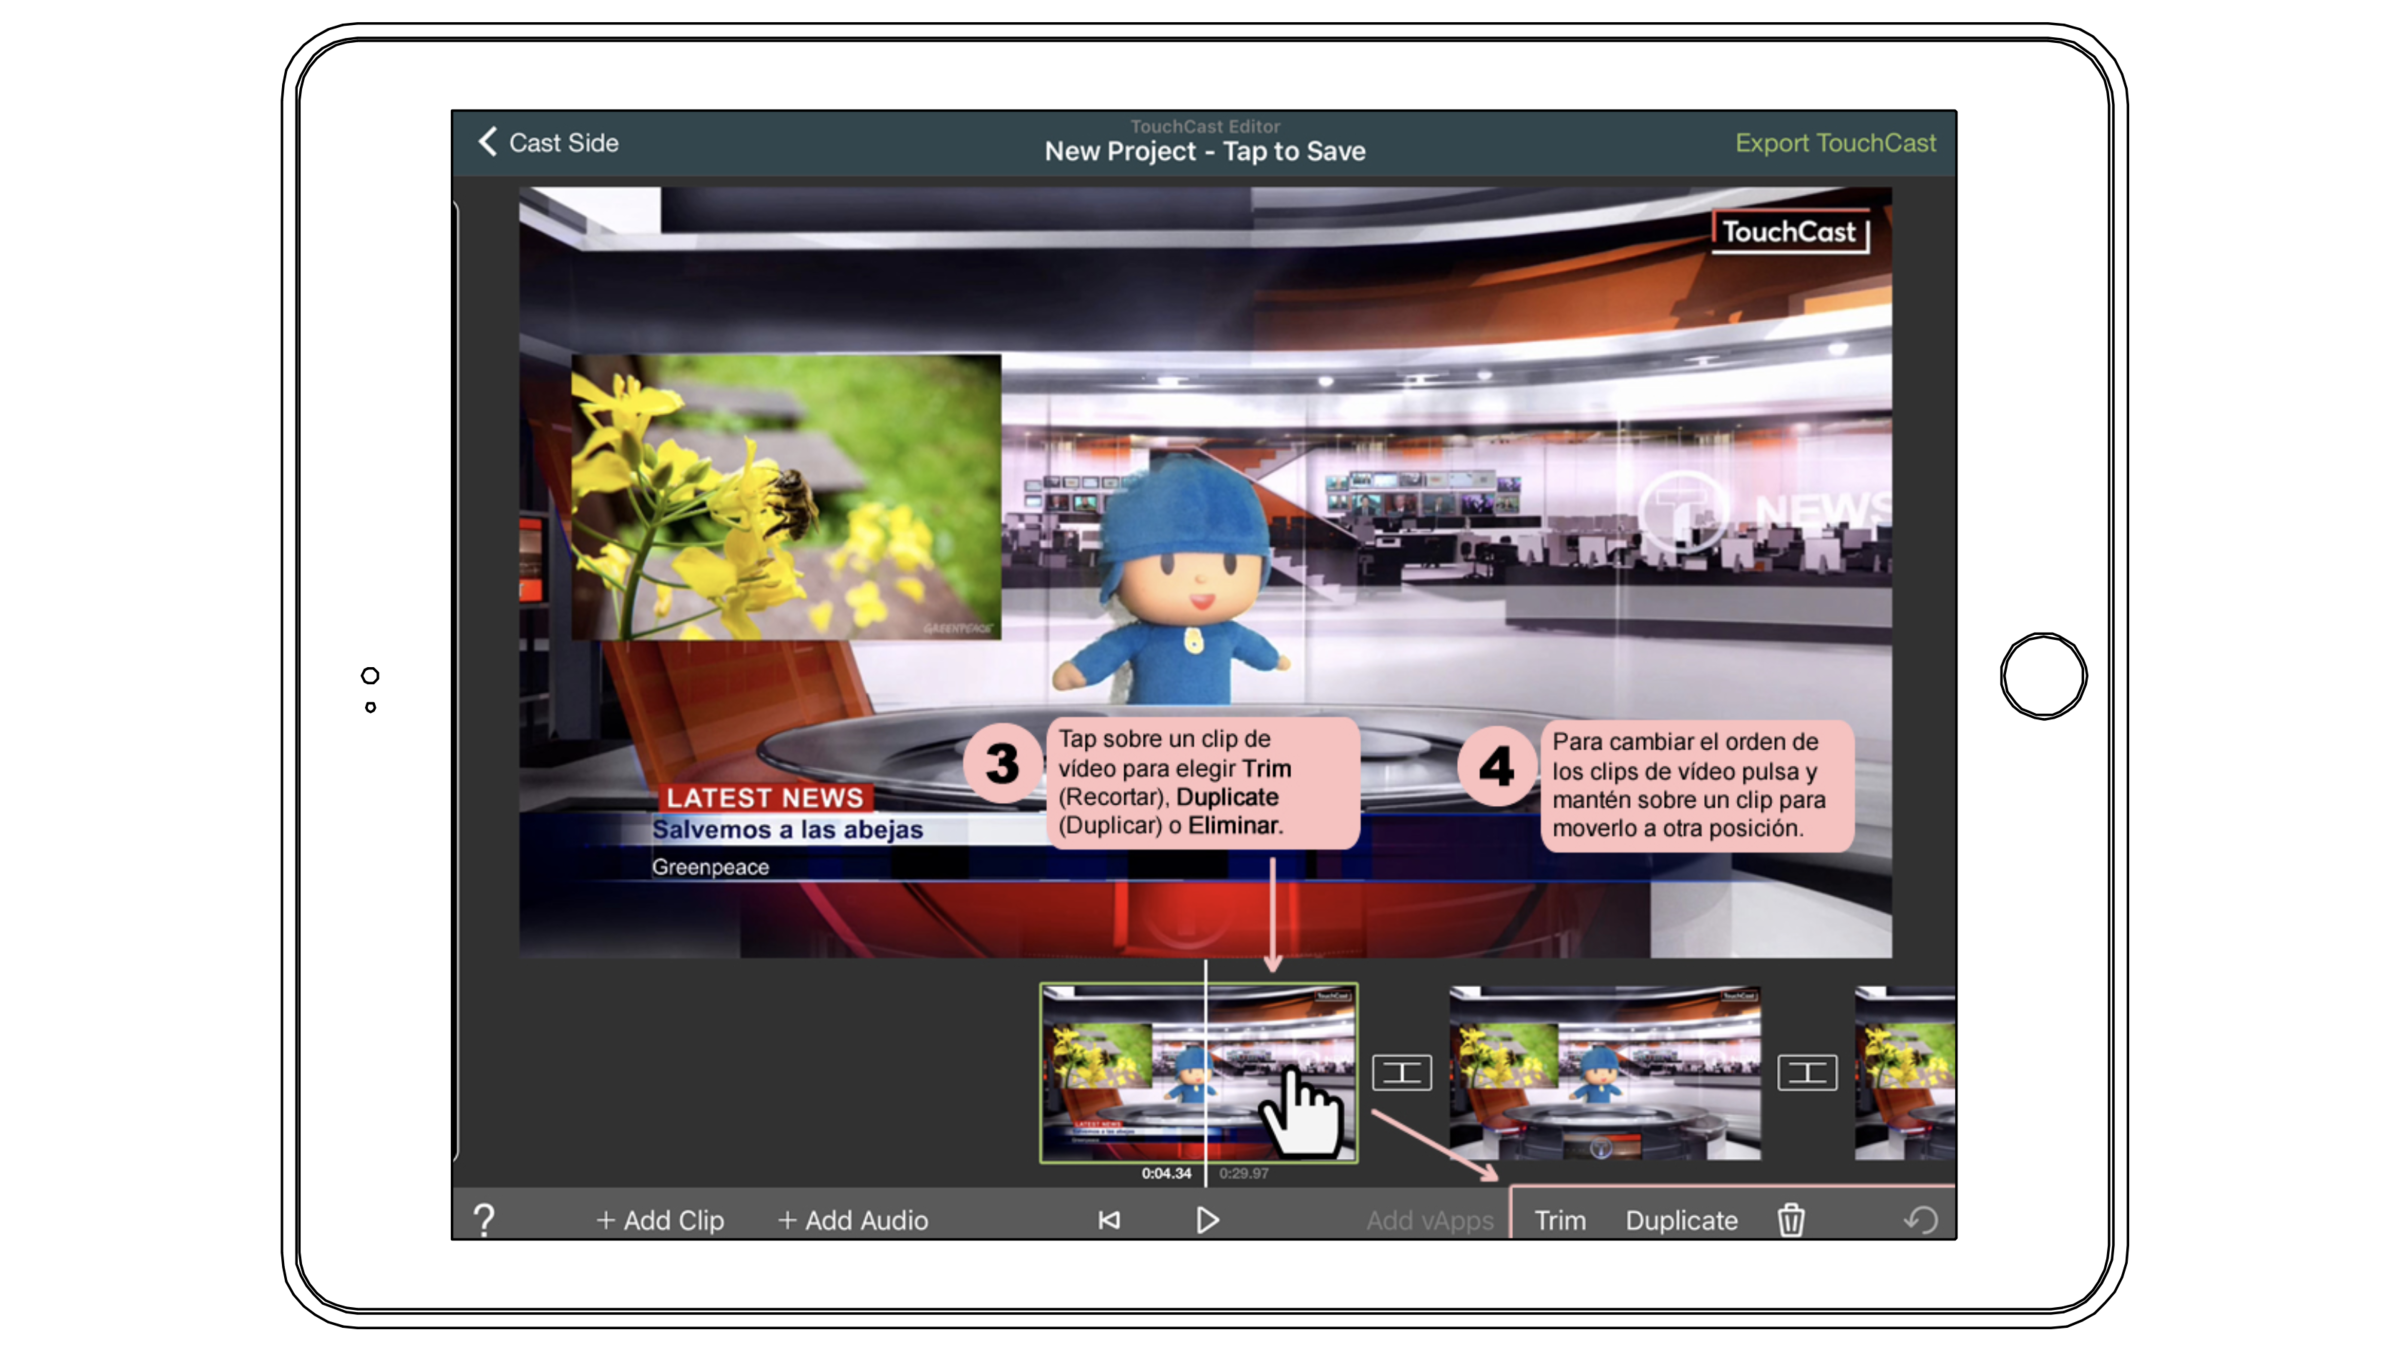Tap the help question mark icon

pos(484,1219)
